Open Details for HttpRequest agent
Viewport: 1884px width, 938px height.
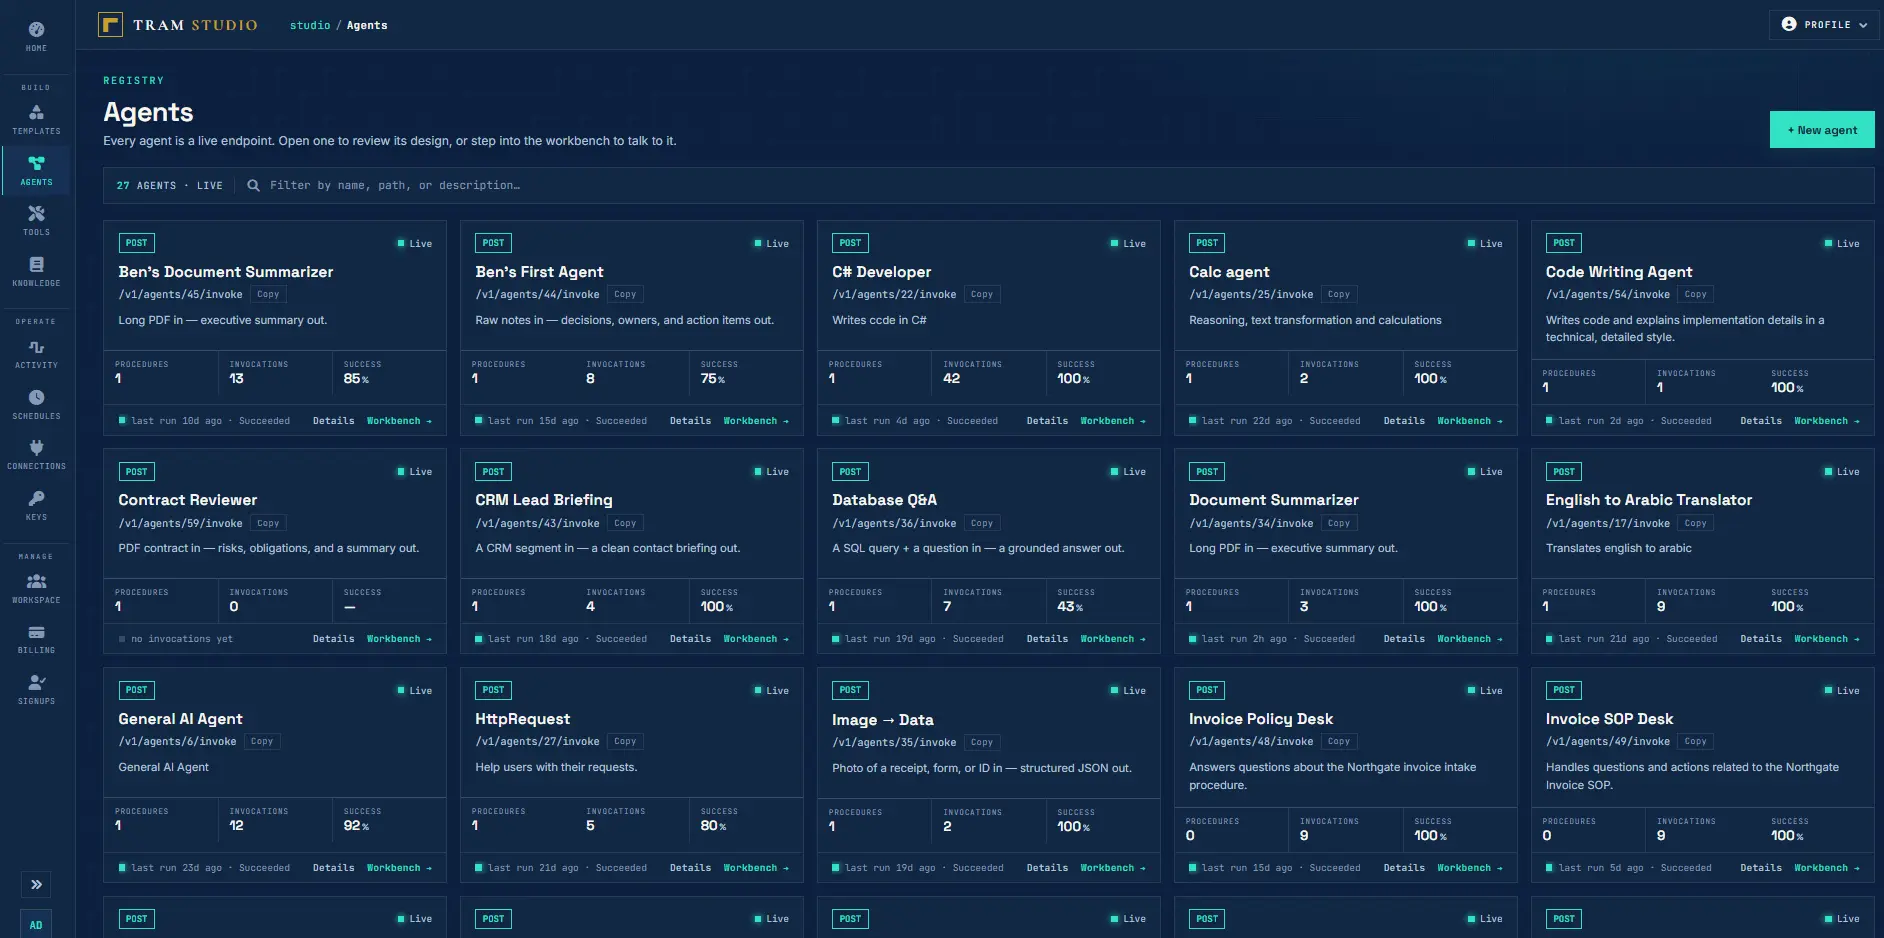point(690,868)
